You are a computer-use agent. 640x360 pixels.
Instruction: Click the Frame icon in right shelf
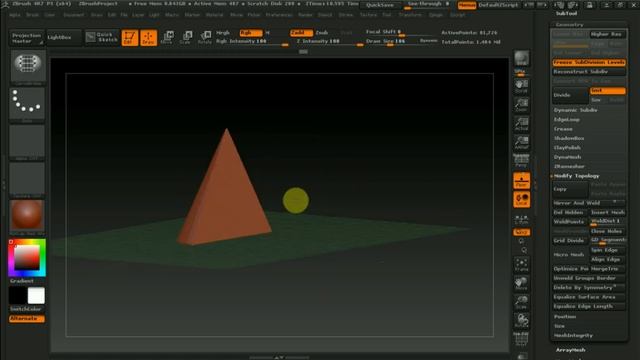(x=521, y=265)
